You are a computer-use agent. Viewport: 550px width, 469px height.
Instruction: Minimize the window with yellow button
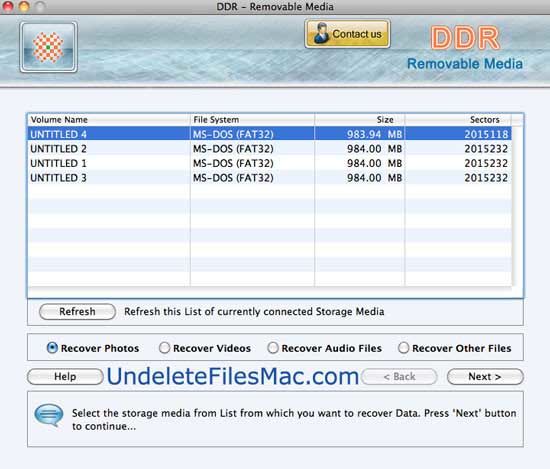24,6
